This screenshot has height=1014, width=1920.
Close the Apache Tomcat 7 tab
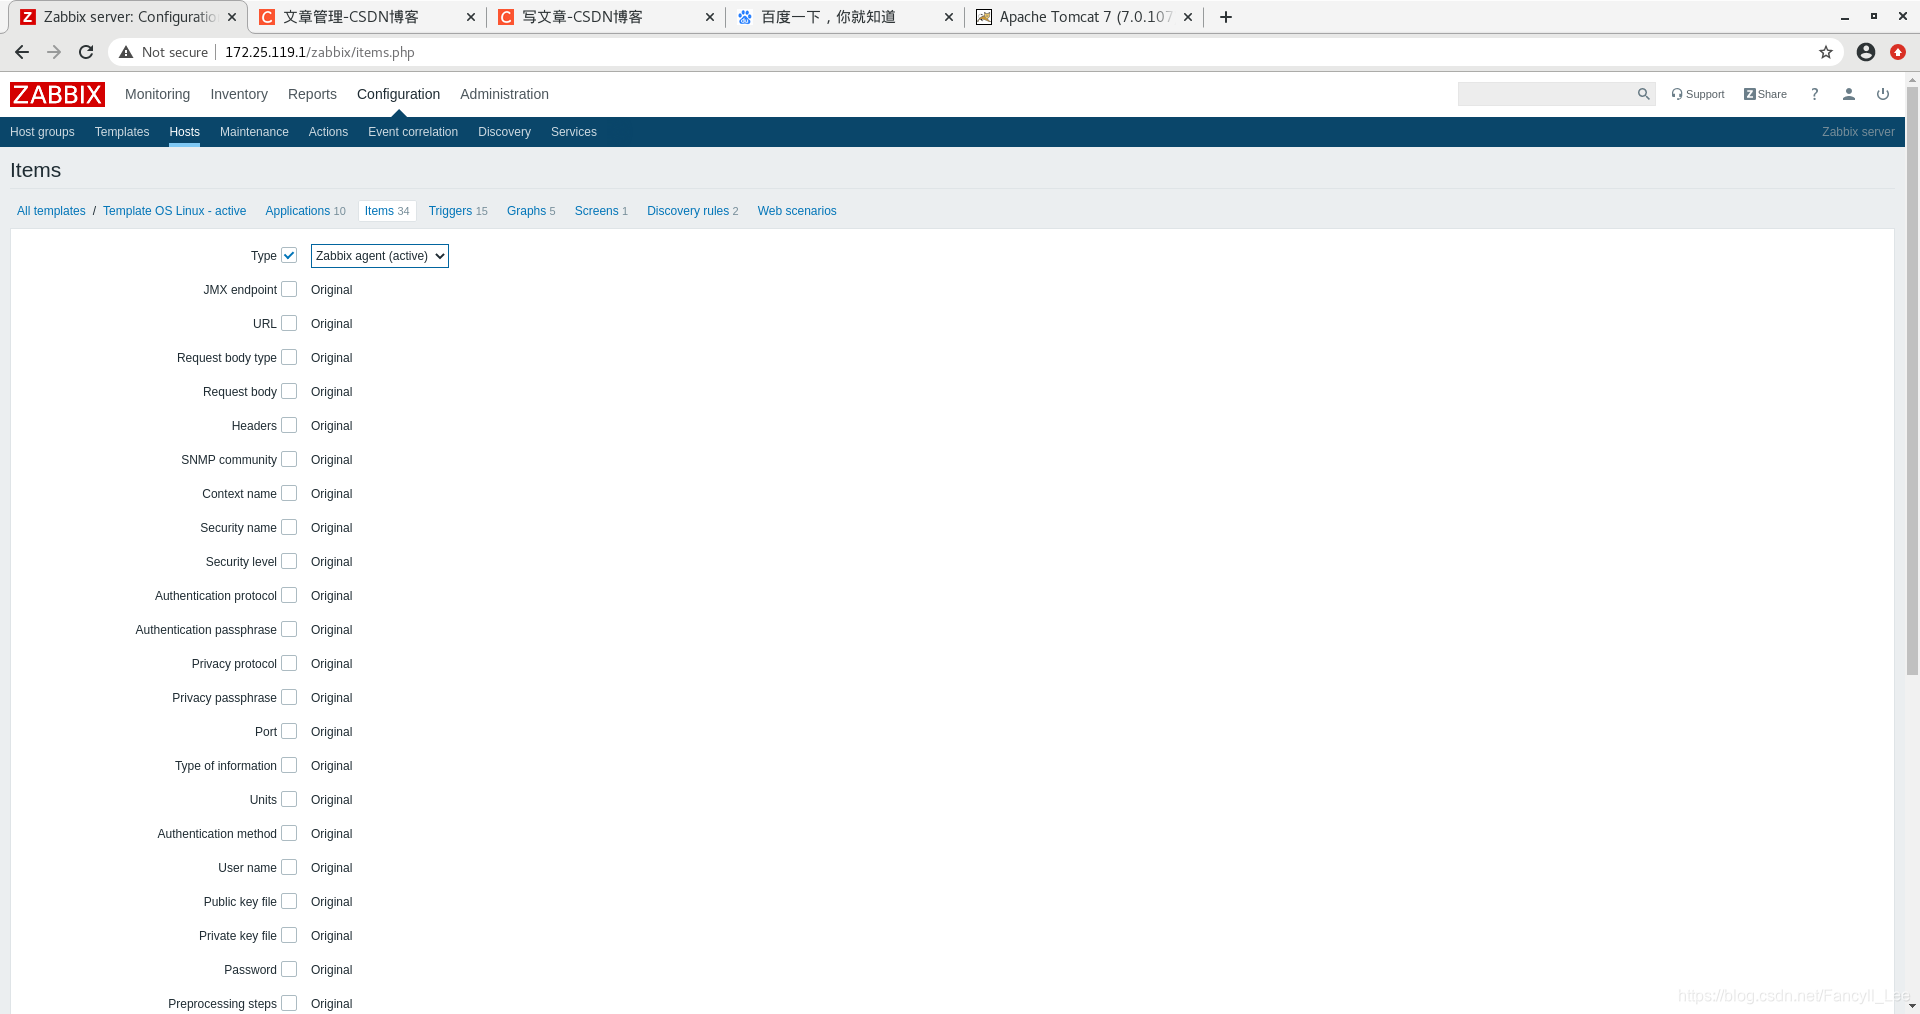pyautogui.click(x=1188, y=17)
